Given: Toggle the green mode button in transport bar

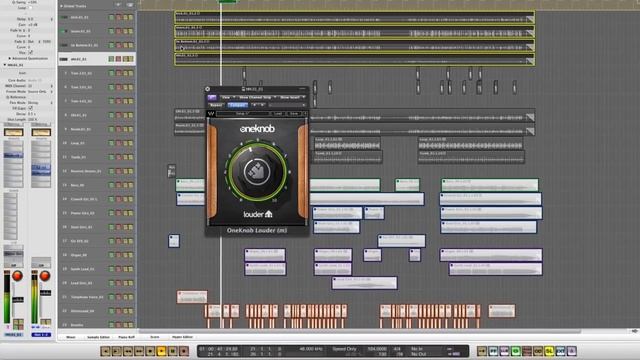Looking at the screenshot, I should (x=516, y=351).
